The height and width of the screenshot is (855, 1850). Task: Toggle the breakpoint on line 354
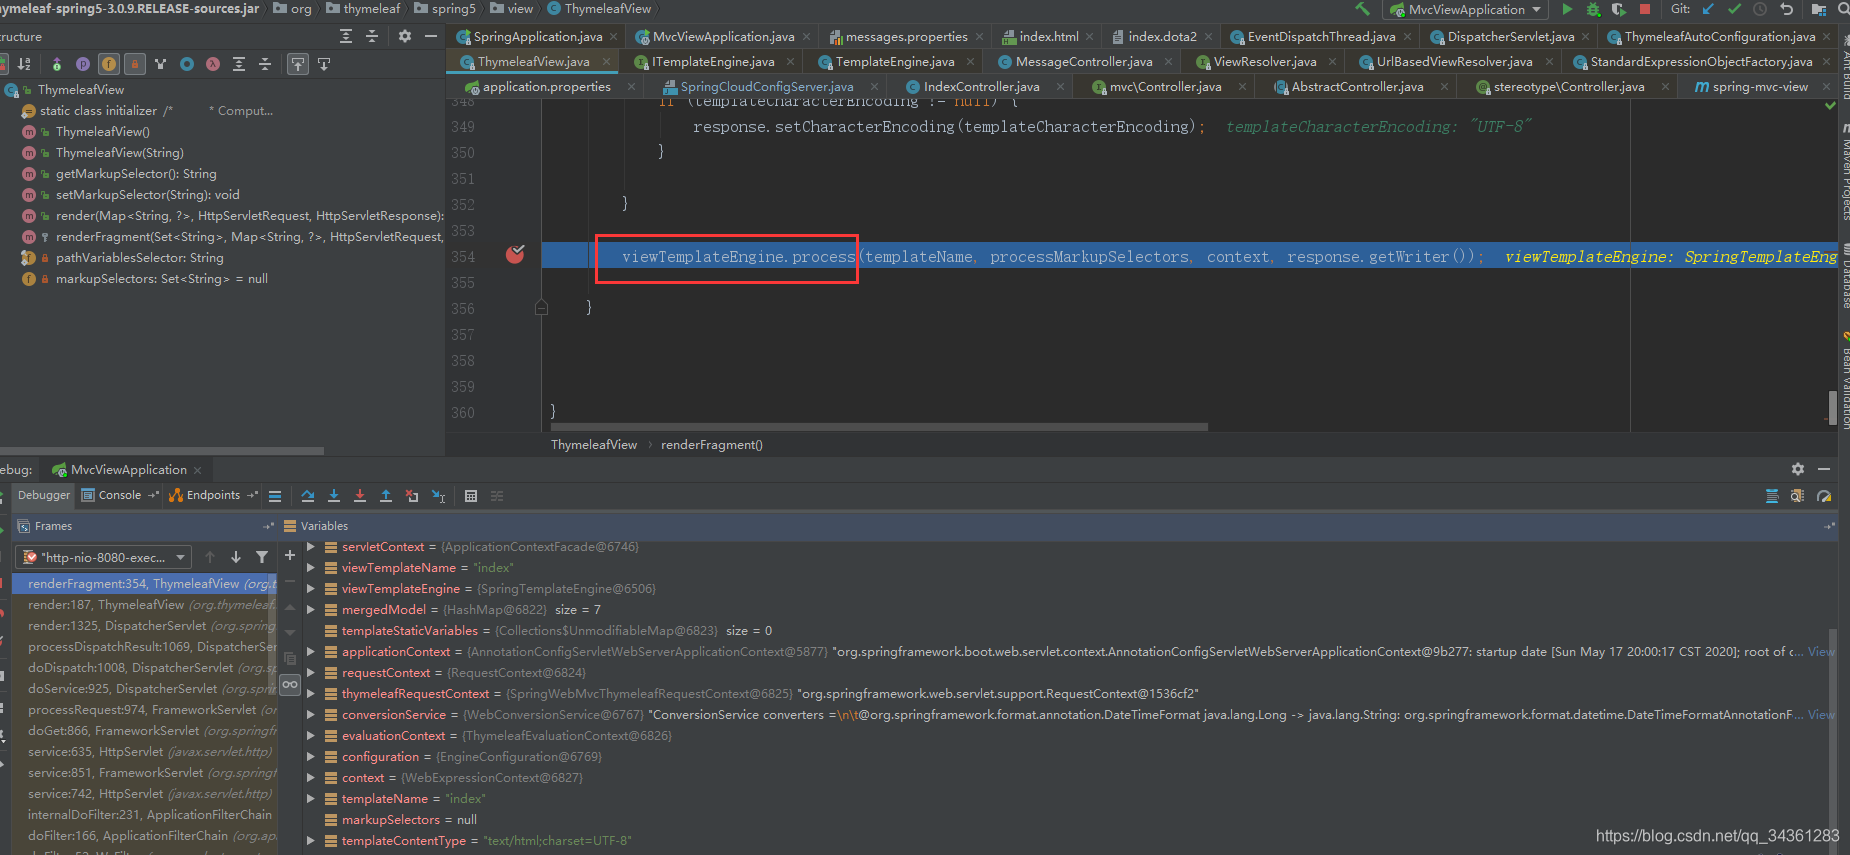click(x=515, y=255)
